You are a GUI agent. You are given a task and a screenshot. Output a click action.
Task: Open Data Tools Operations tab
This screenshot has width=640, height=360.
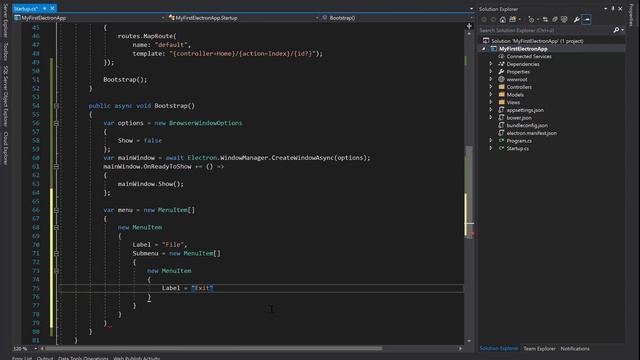coord(83,358)
